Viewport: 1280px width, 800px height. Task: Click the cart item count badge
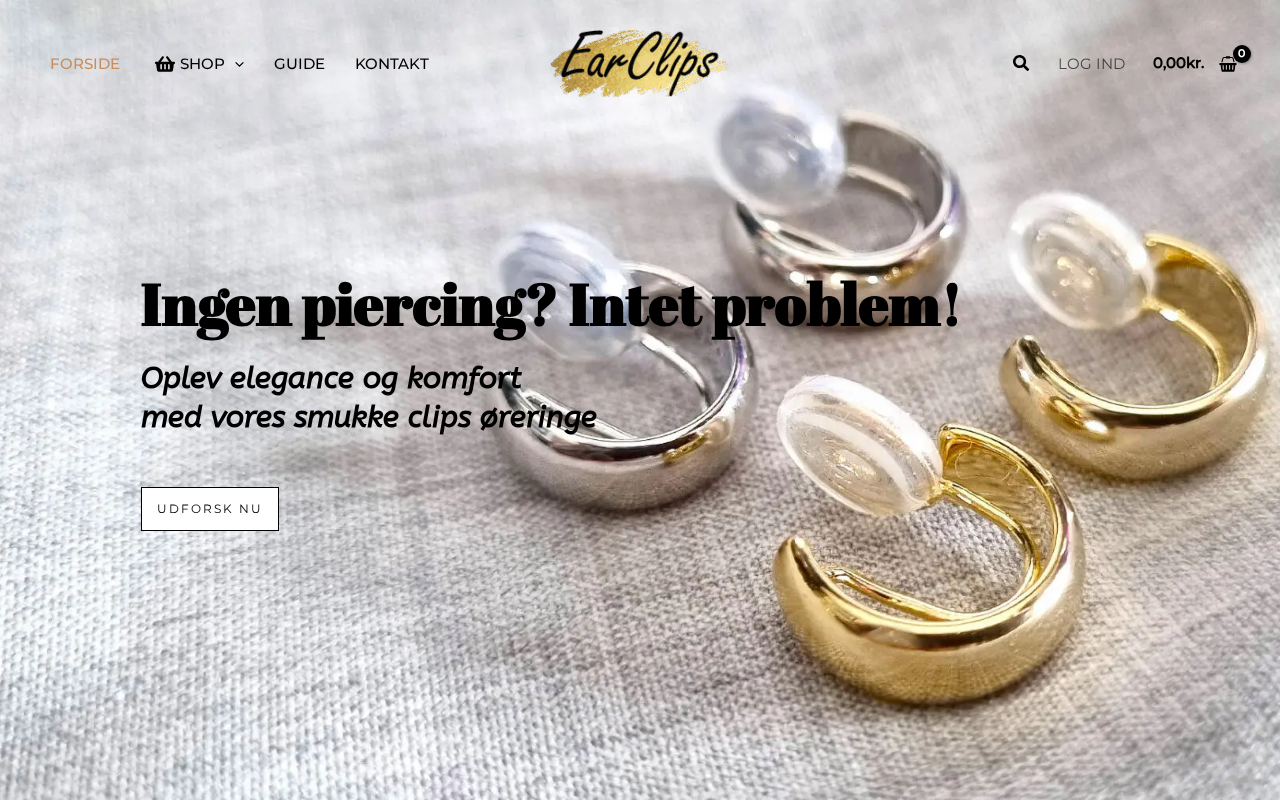(x=1242, y=54)
